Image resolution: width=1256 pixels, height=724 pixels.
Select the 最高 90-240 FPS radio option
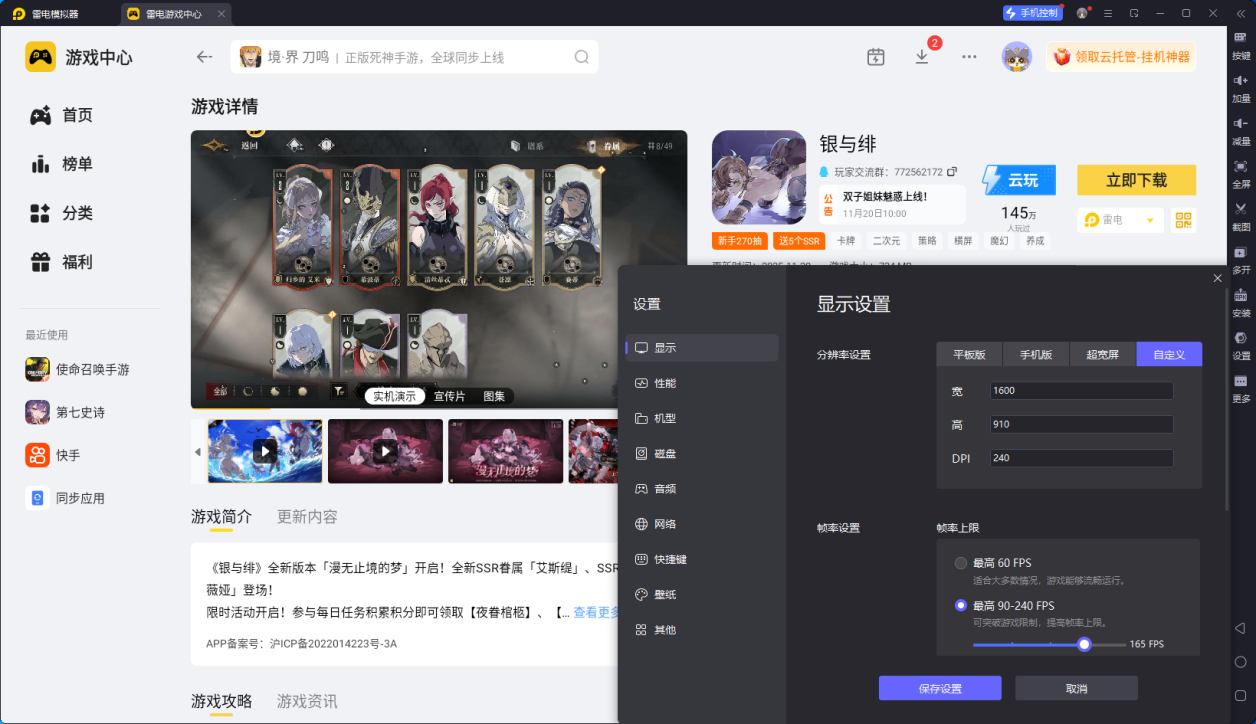pos(961,605)
